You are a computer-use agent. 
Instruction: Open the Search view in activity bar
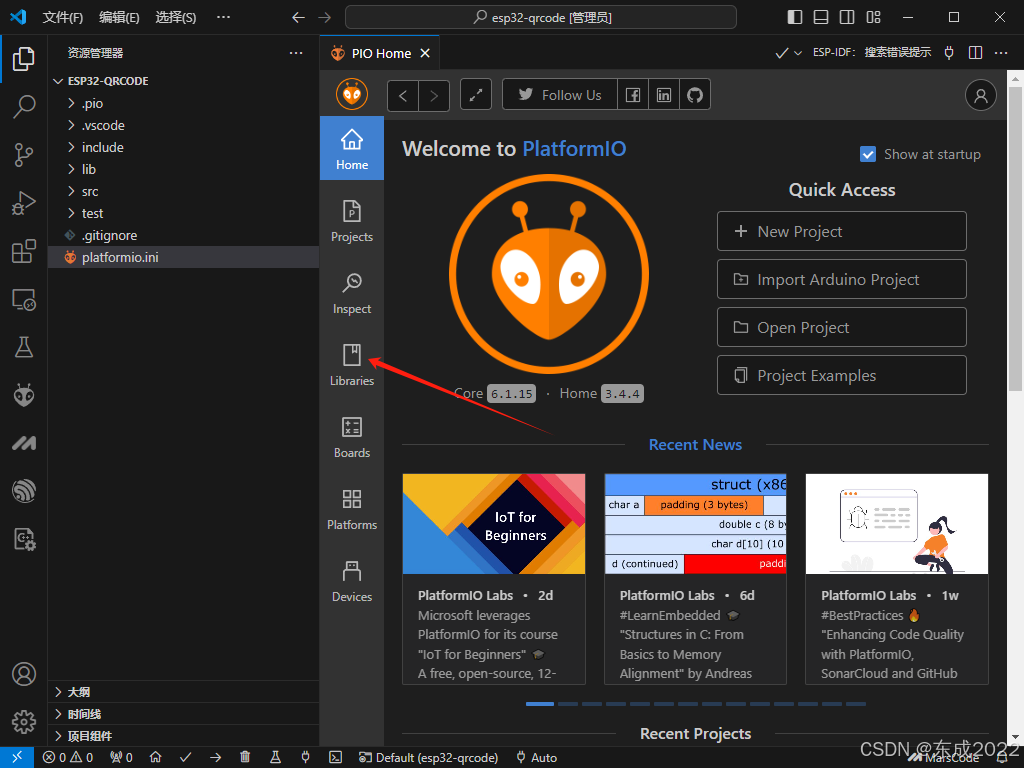[24, 106]
